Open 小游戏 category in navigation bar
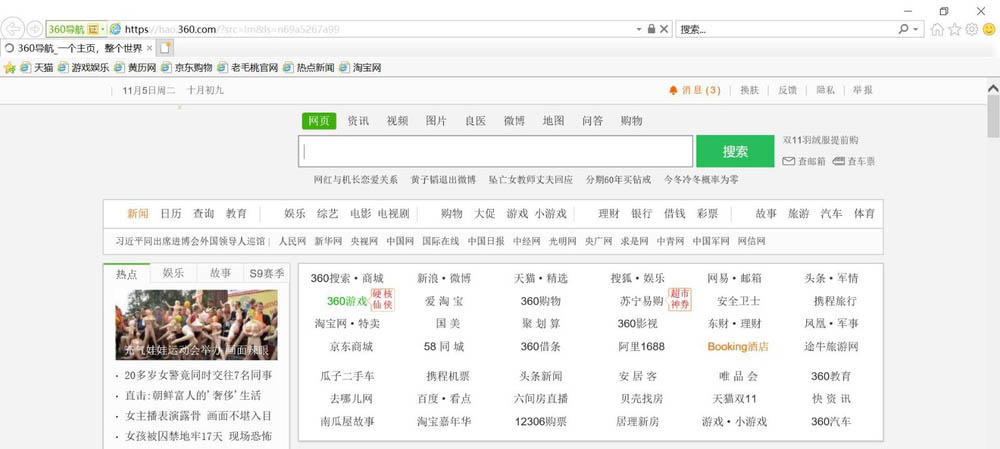This screenshot has width=1000, height=449. pos(550,214)
